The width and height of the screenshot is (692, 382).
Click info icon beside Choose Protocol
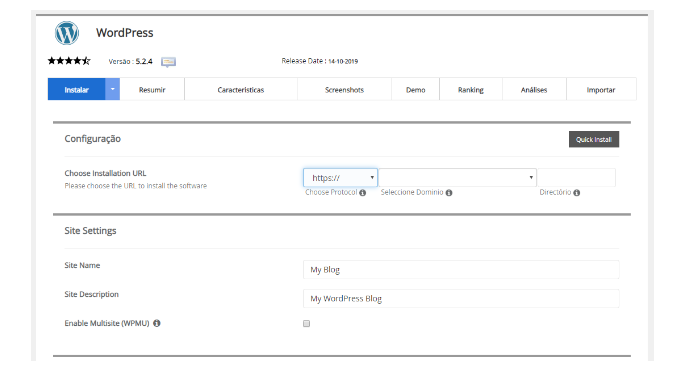(362, 193)
